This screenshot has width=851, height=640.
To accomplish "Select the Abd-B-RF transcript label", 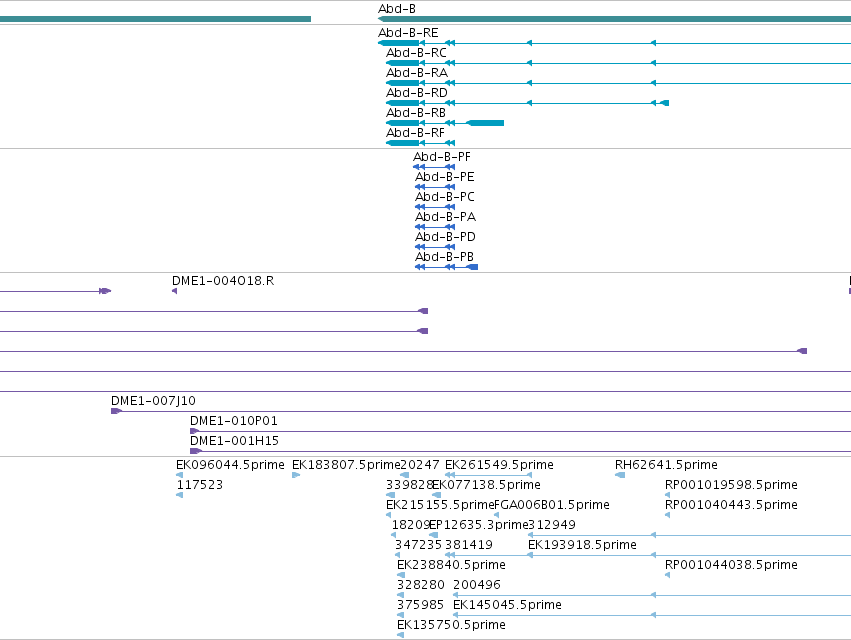I will [415, 133].
